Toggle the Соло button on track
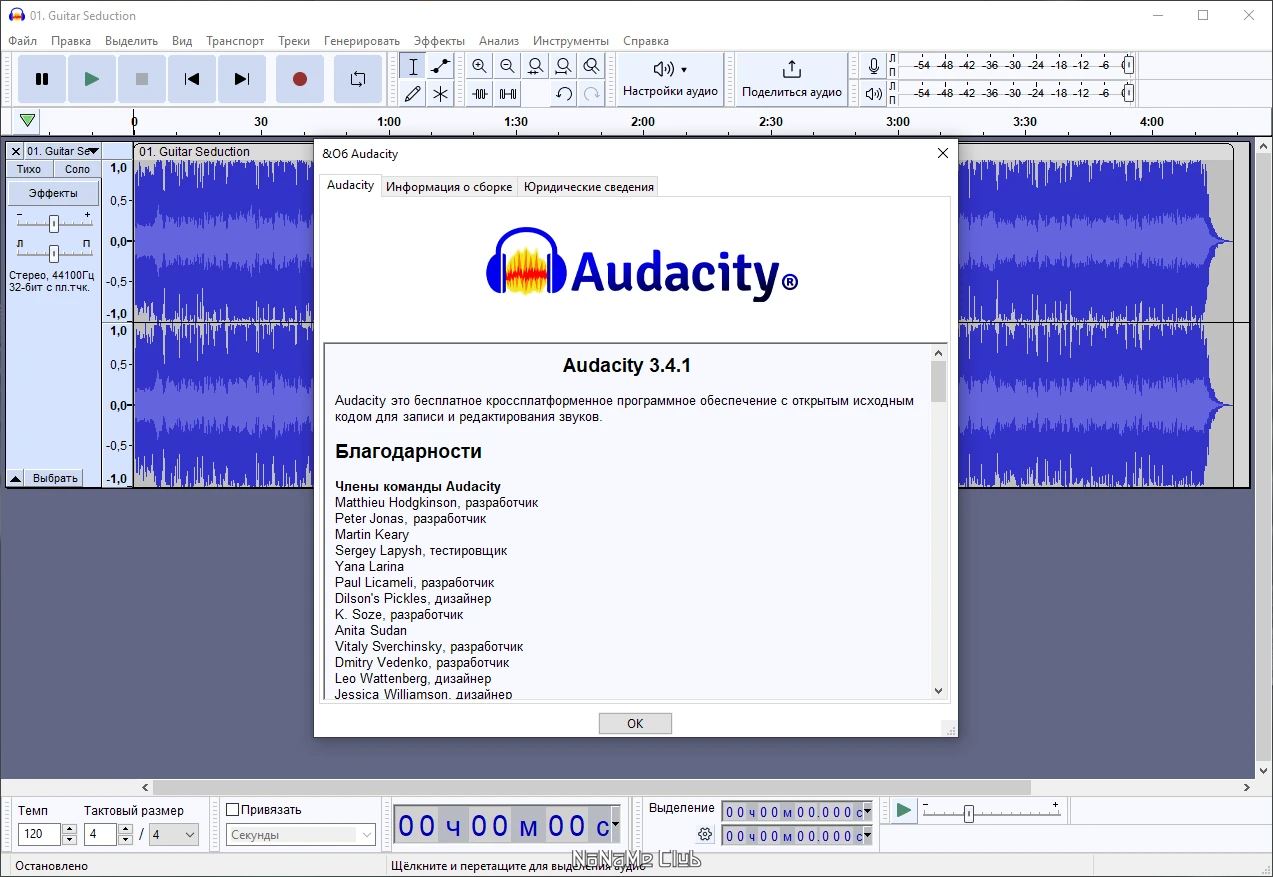The image size is (1273, 877). (77, 169)
